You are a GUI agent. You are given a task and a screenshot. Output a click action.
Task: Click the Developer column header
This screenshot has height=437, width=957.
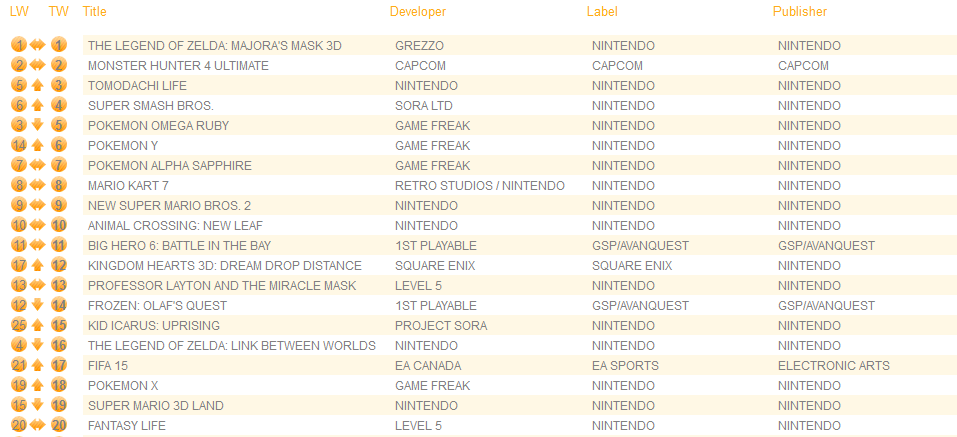pyautogui.click(x=418, y=12)
